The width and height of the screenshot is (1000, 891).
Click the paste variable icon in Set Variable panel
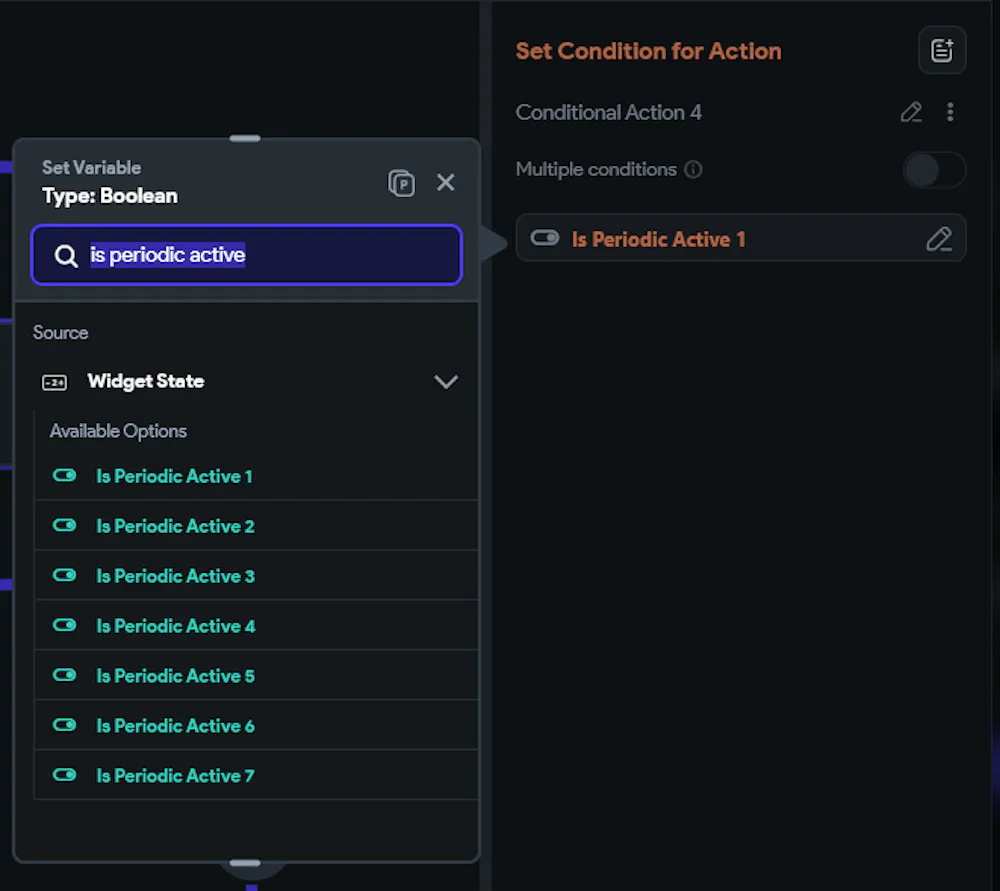pyautogui.click(x=401, y=183)
